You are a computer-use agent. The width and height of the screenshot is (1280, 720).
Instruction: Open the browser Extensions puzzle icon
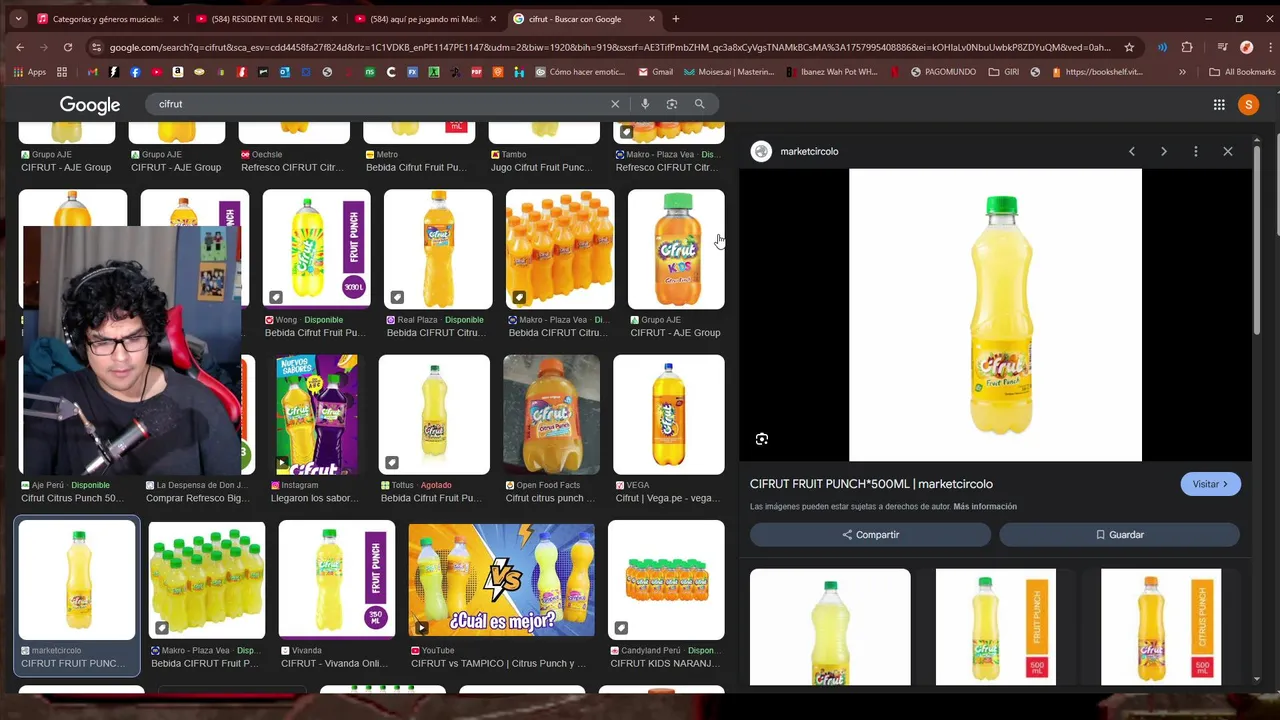coord(1187,47)
